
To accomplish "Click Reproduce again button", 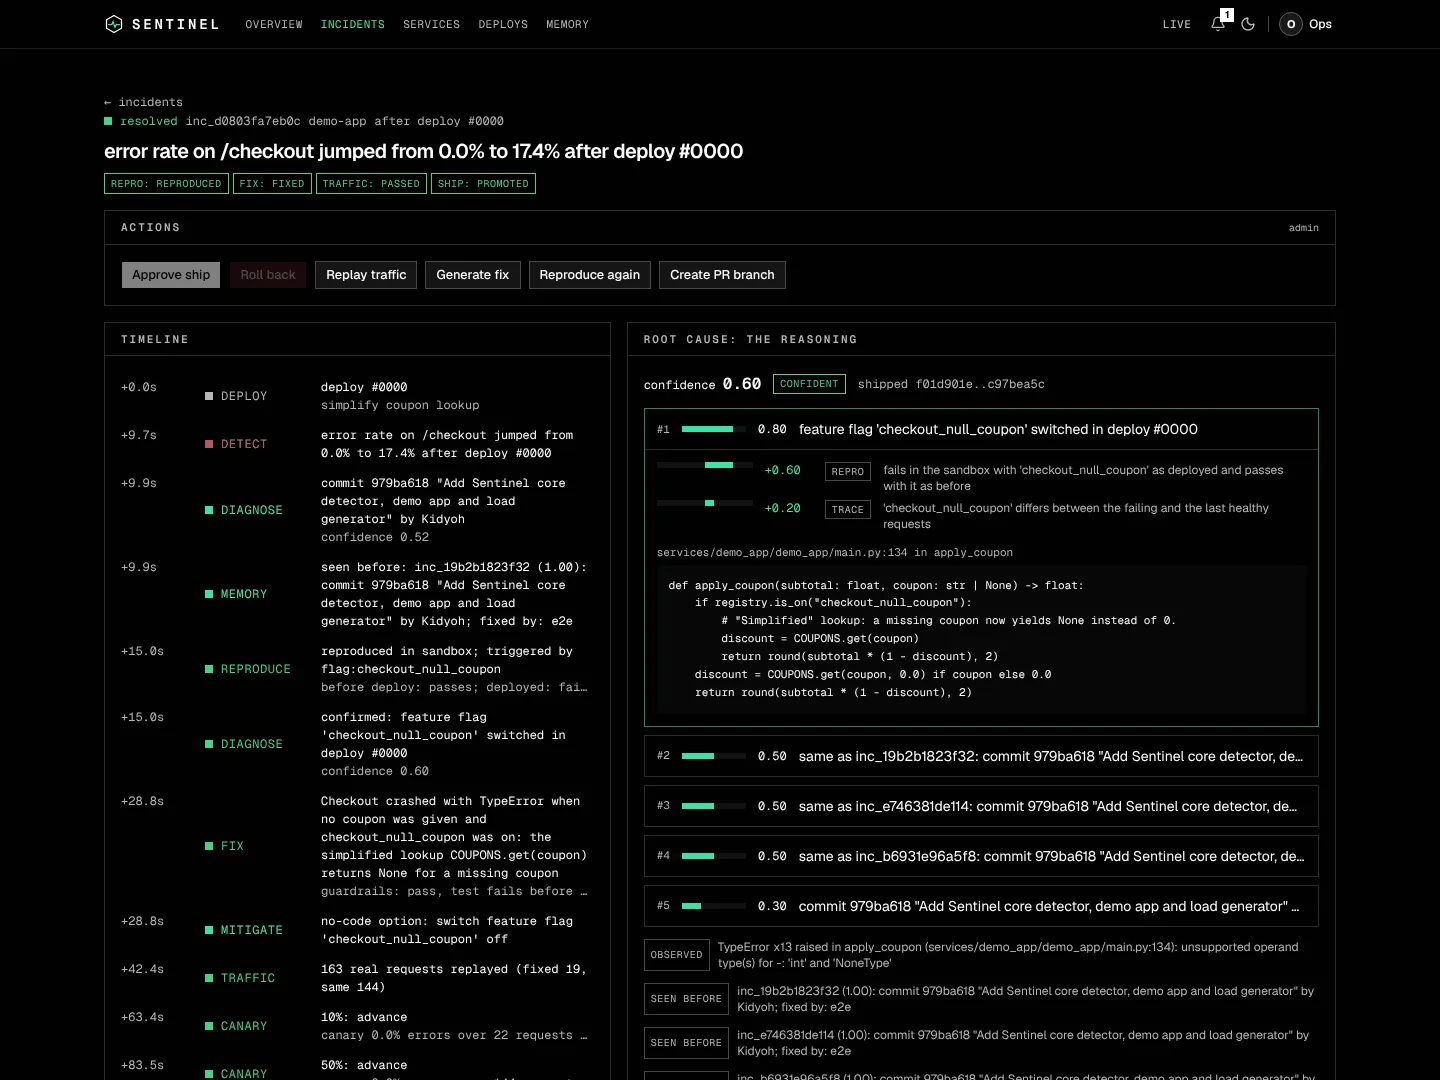I will [590, 275].
